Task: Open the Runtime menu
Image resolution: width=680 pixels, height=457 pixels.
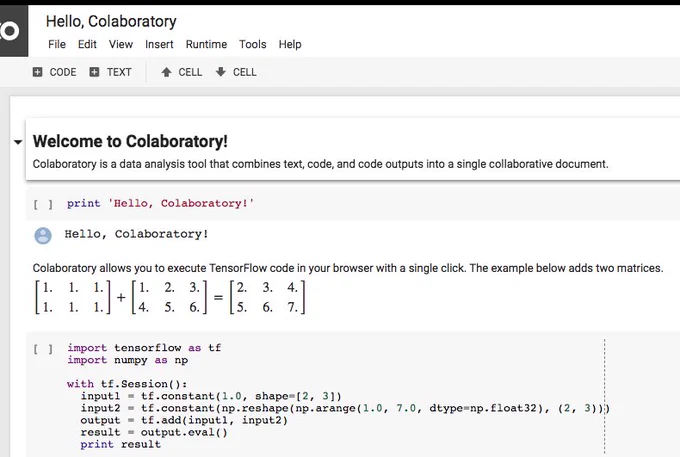Action: click(206, 44)
